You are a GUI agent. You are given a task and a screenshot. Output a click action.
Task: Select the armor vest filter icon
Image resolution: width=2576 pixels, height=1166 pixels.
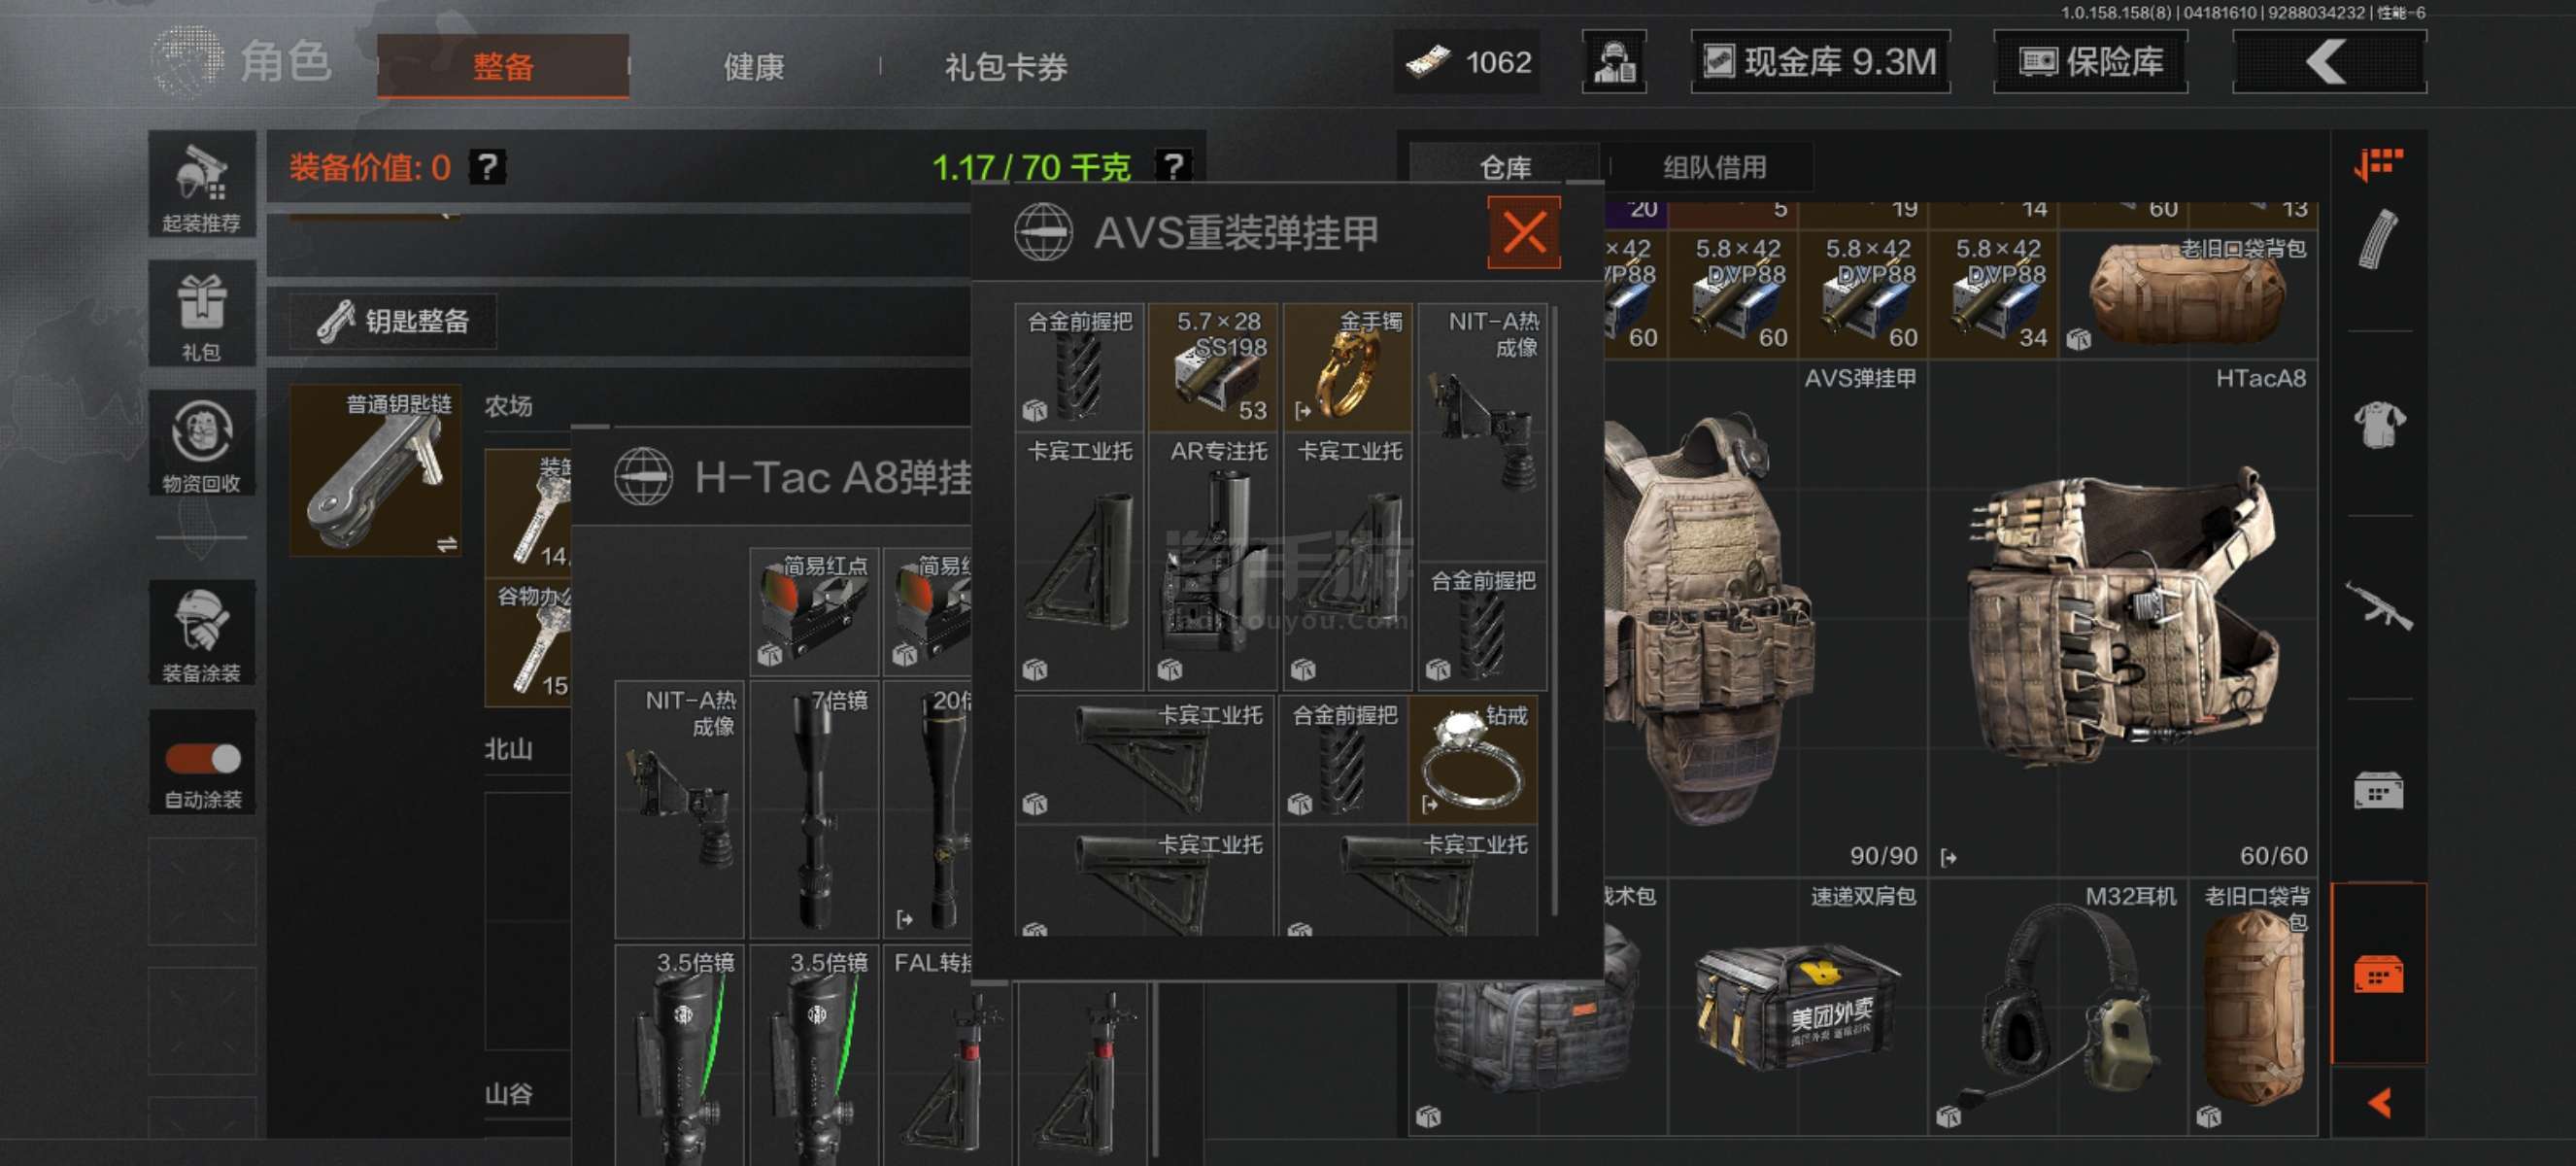2379,424
